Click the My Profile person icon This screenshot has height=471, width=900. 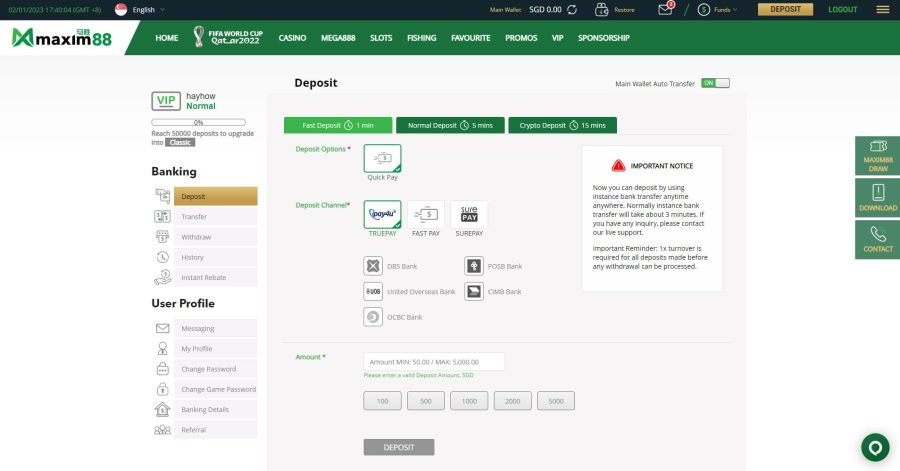coord(162,348)
